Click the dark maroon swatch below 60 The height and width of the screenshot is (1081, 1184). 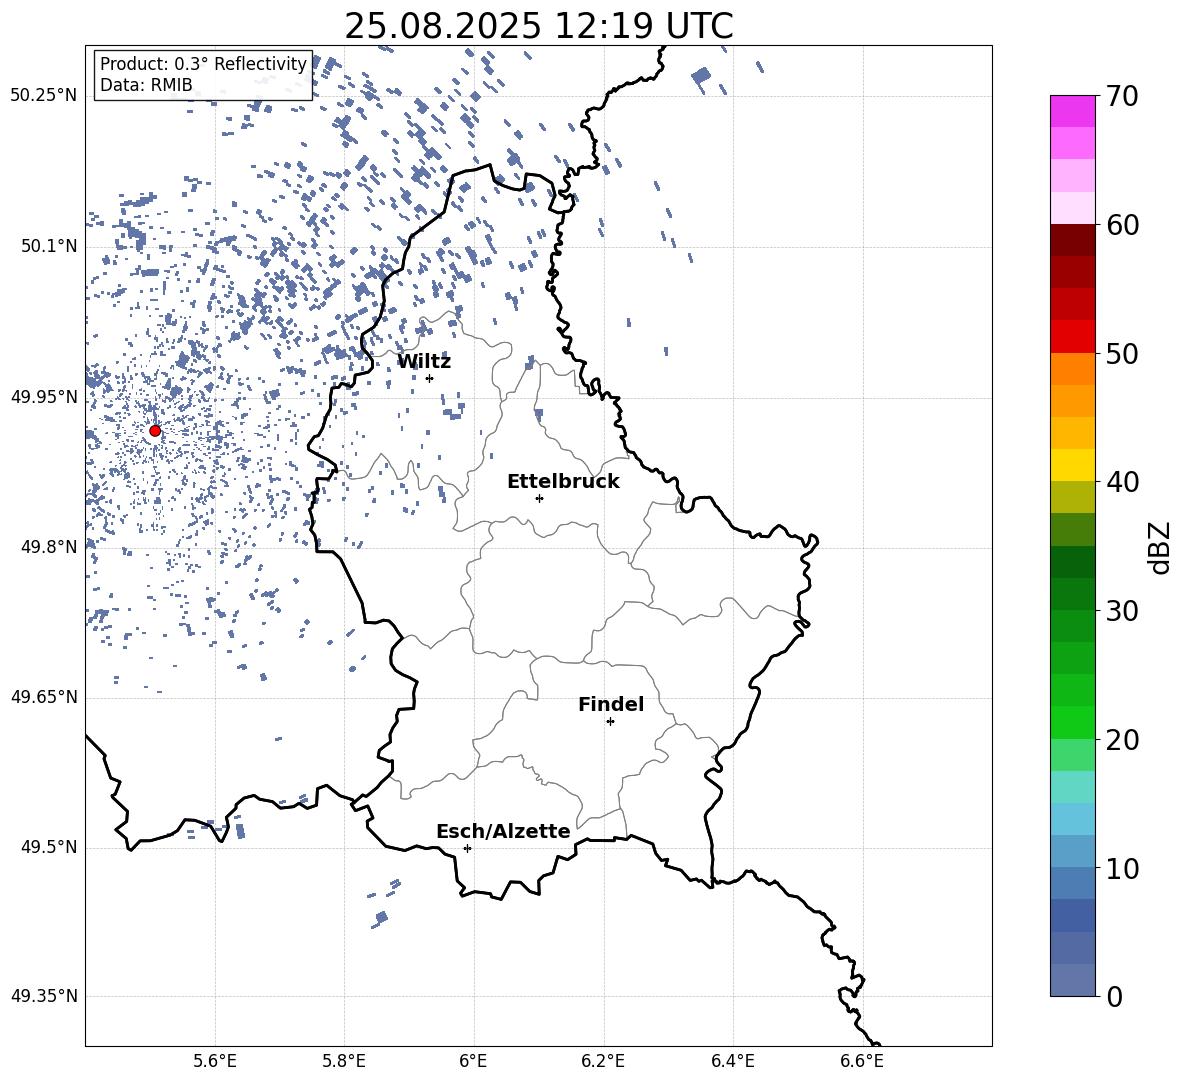tap(1073, 241)
